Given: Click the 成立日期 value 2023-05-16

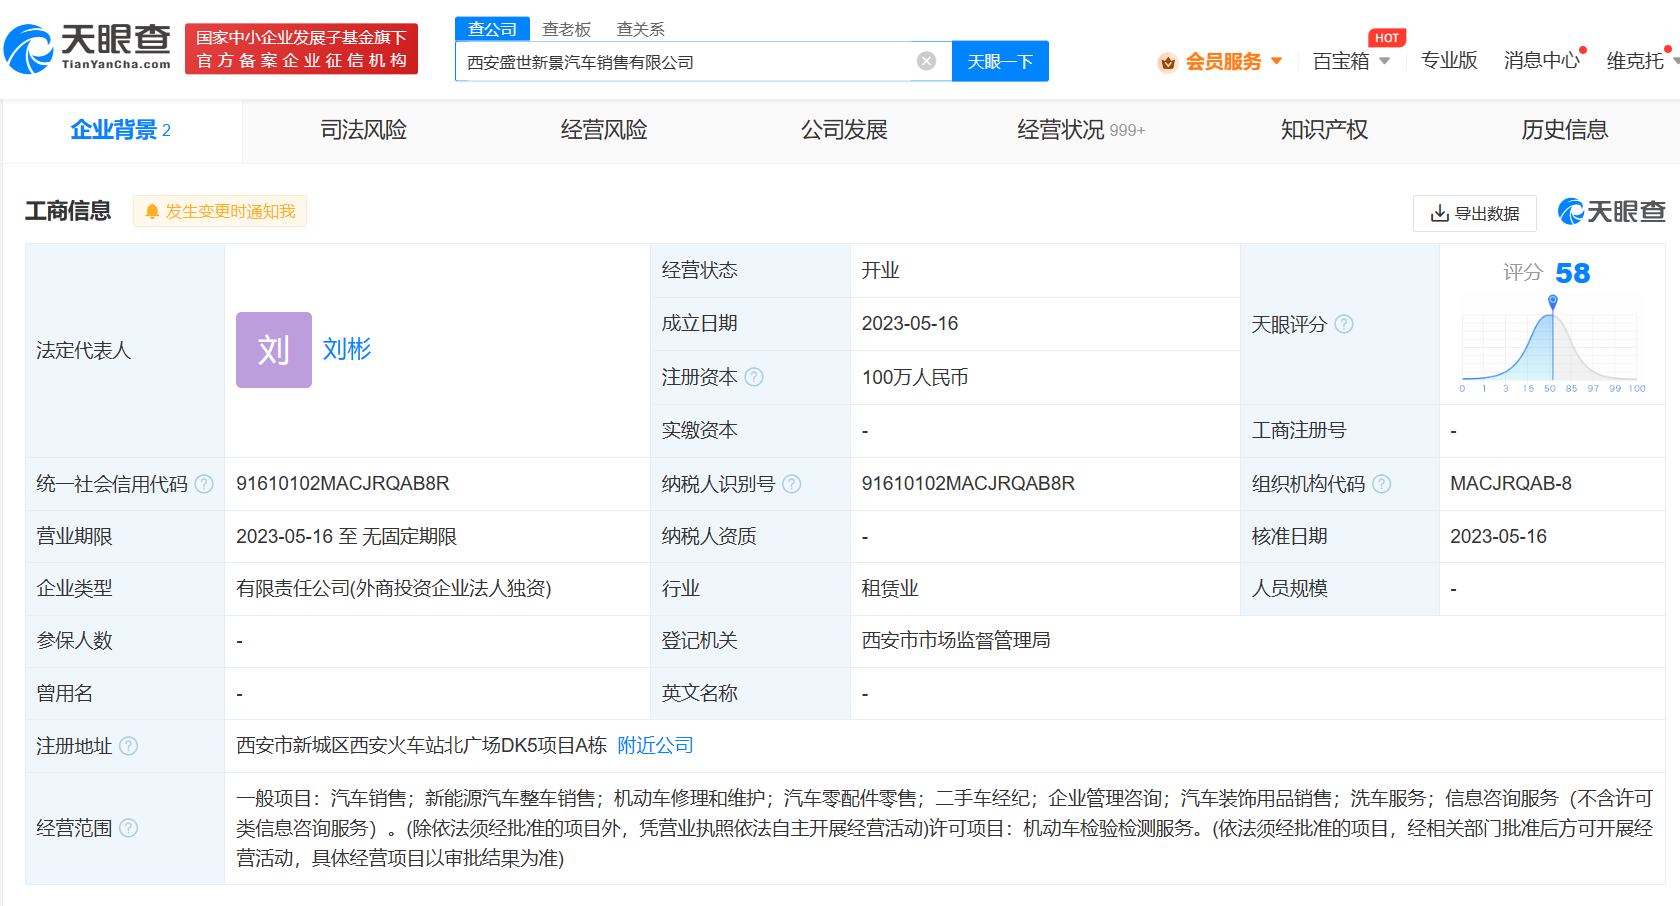Looking at the screenshot, I should [910, 324].
